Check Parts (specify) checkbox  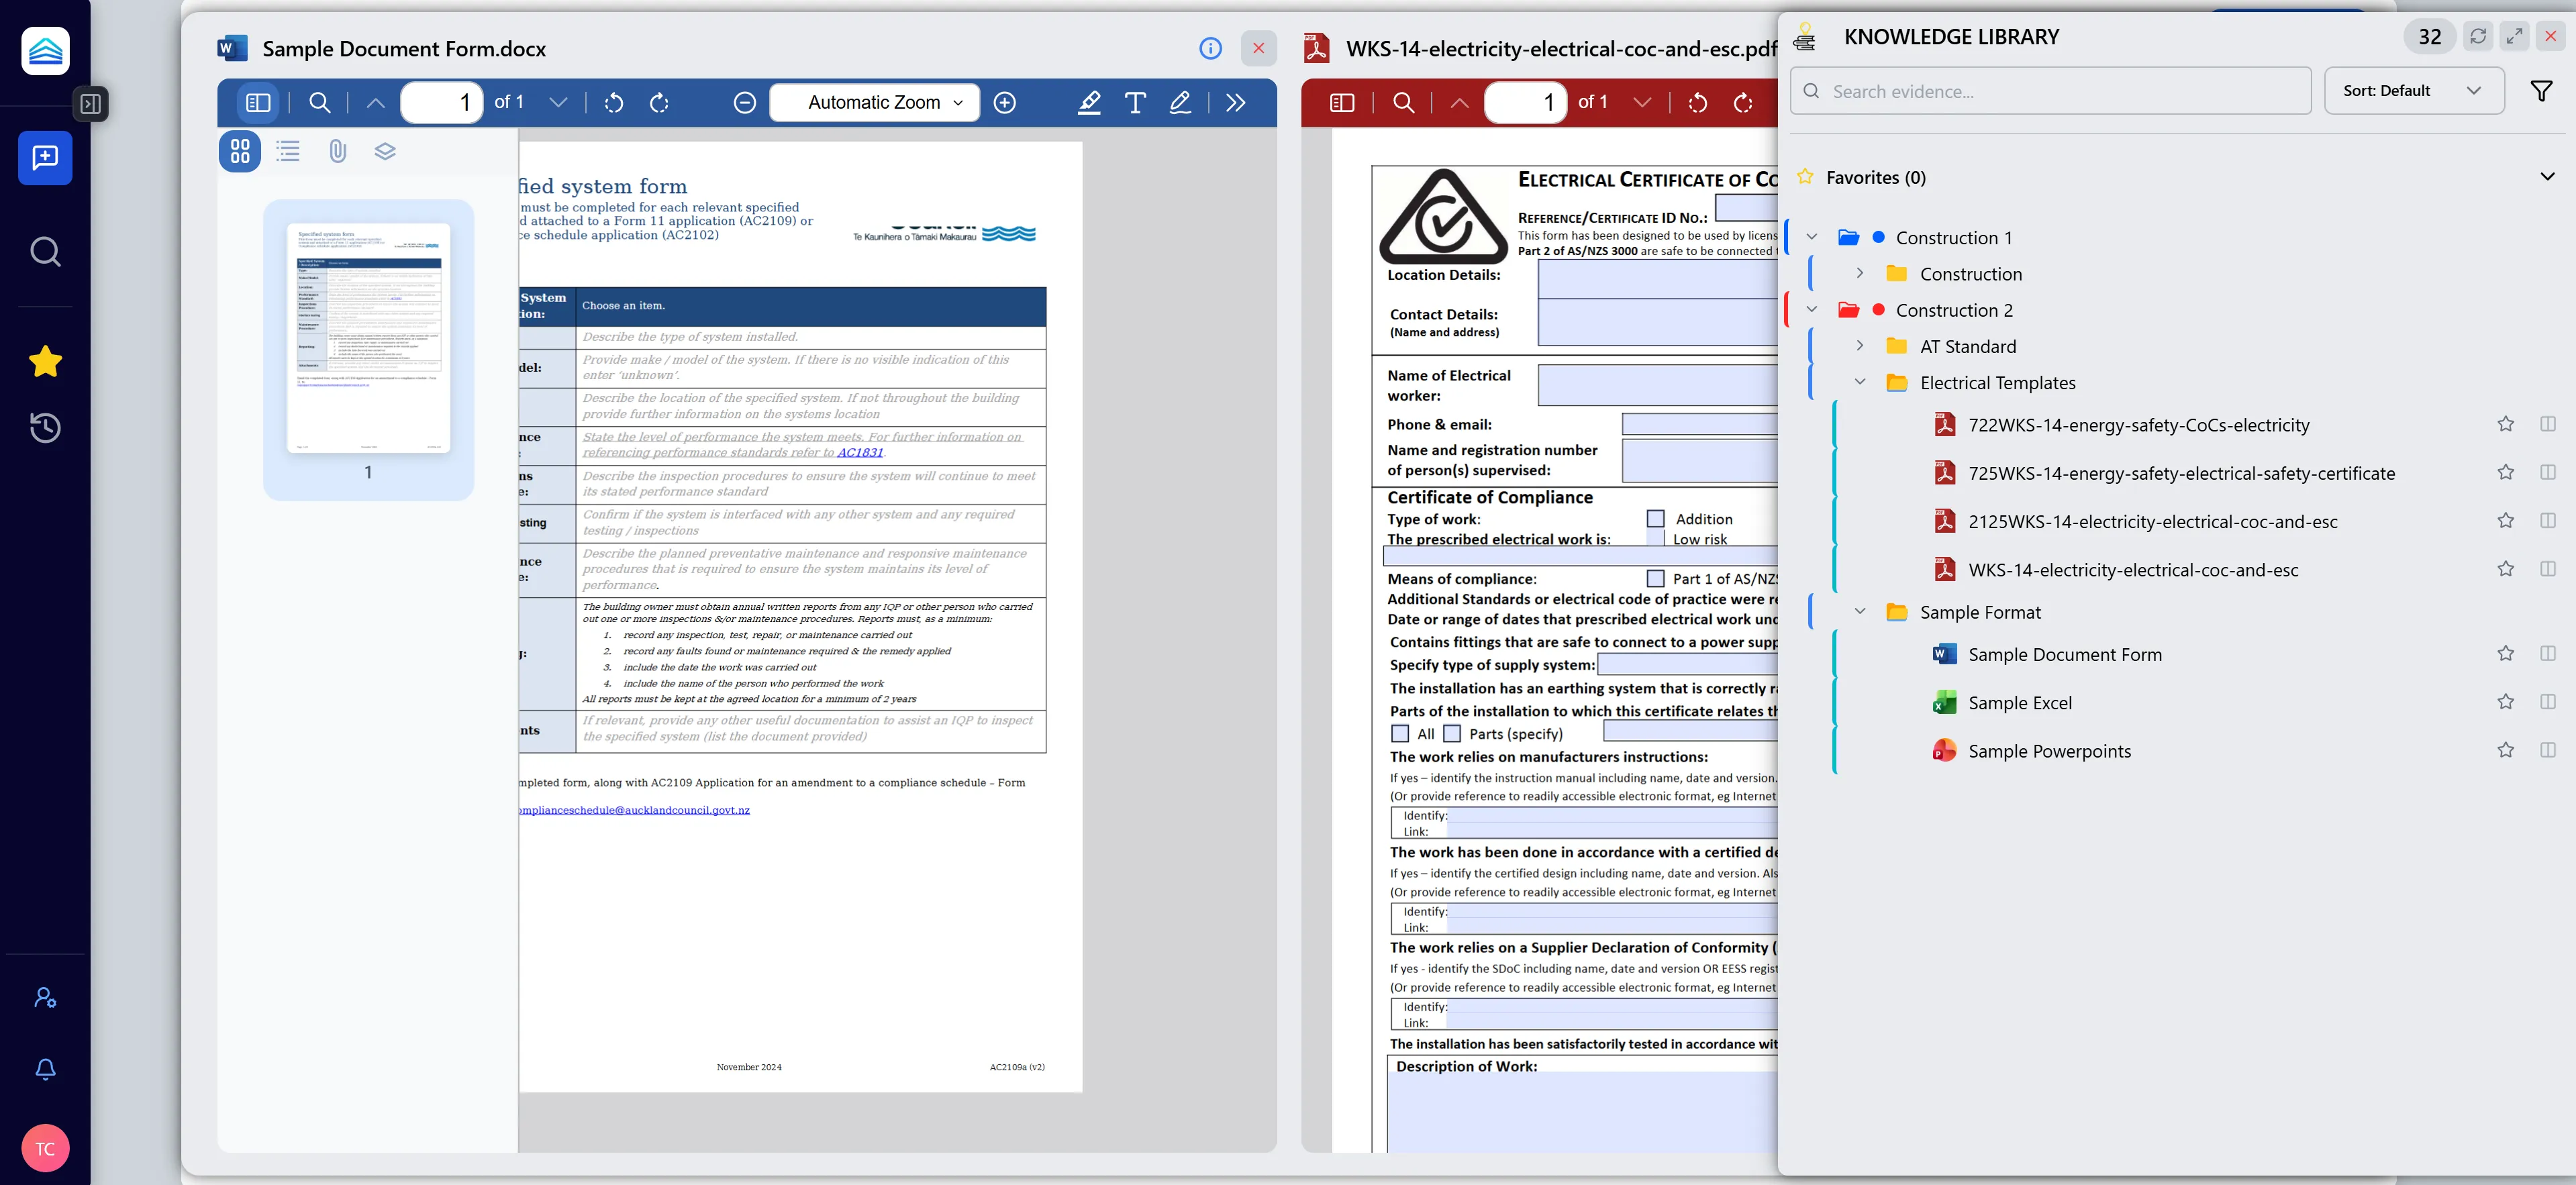coord(1452,734)
